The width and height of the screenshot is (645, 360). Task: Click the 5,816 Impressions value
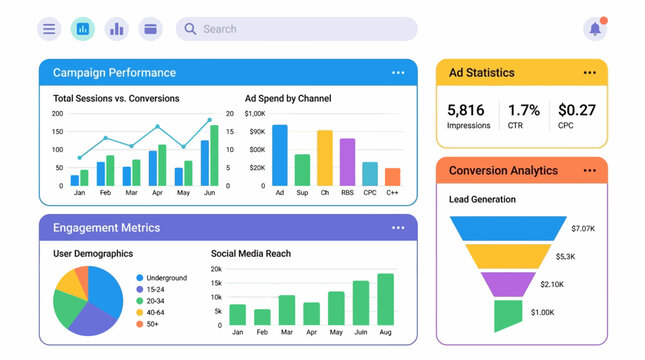click(x=466, y=110)
